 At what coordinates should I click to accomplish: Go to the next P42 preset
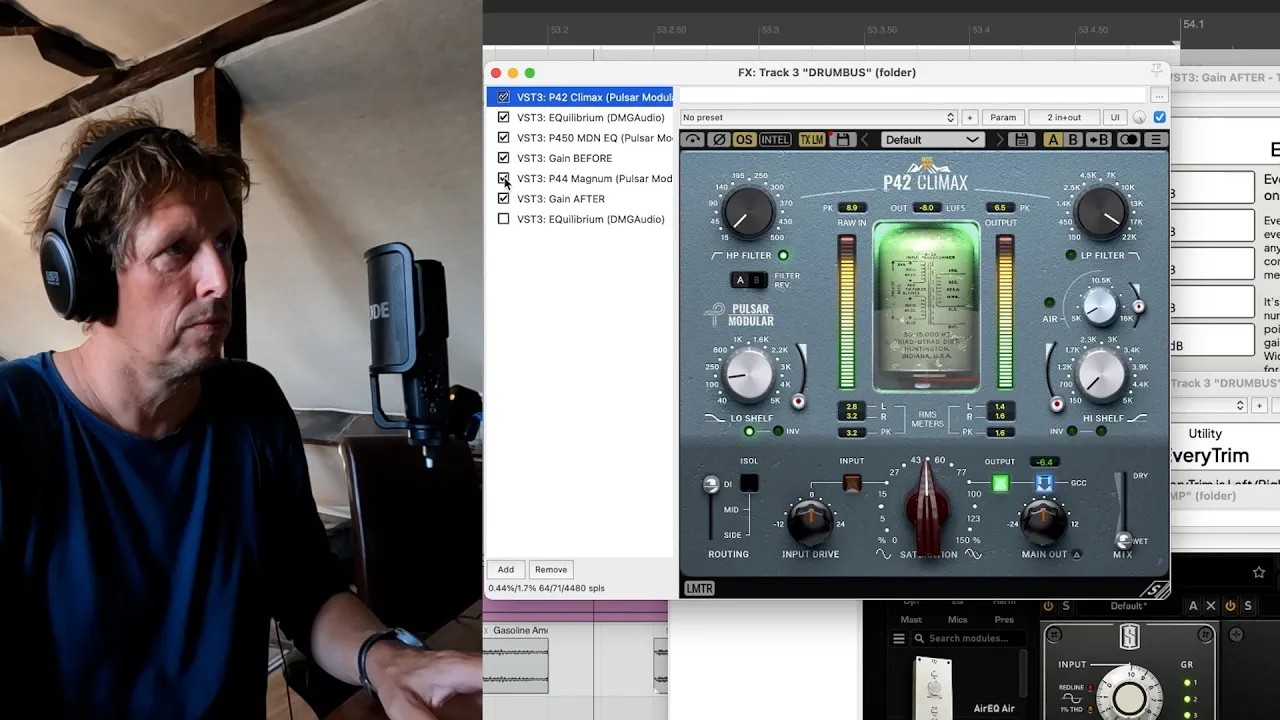[998, 140]
